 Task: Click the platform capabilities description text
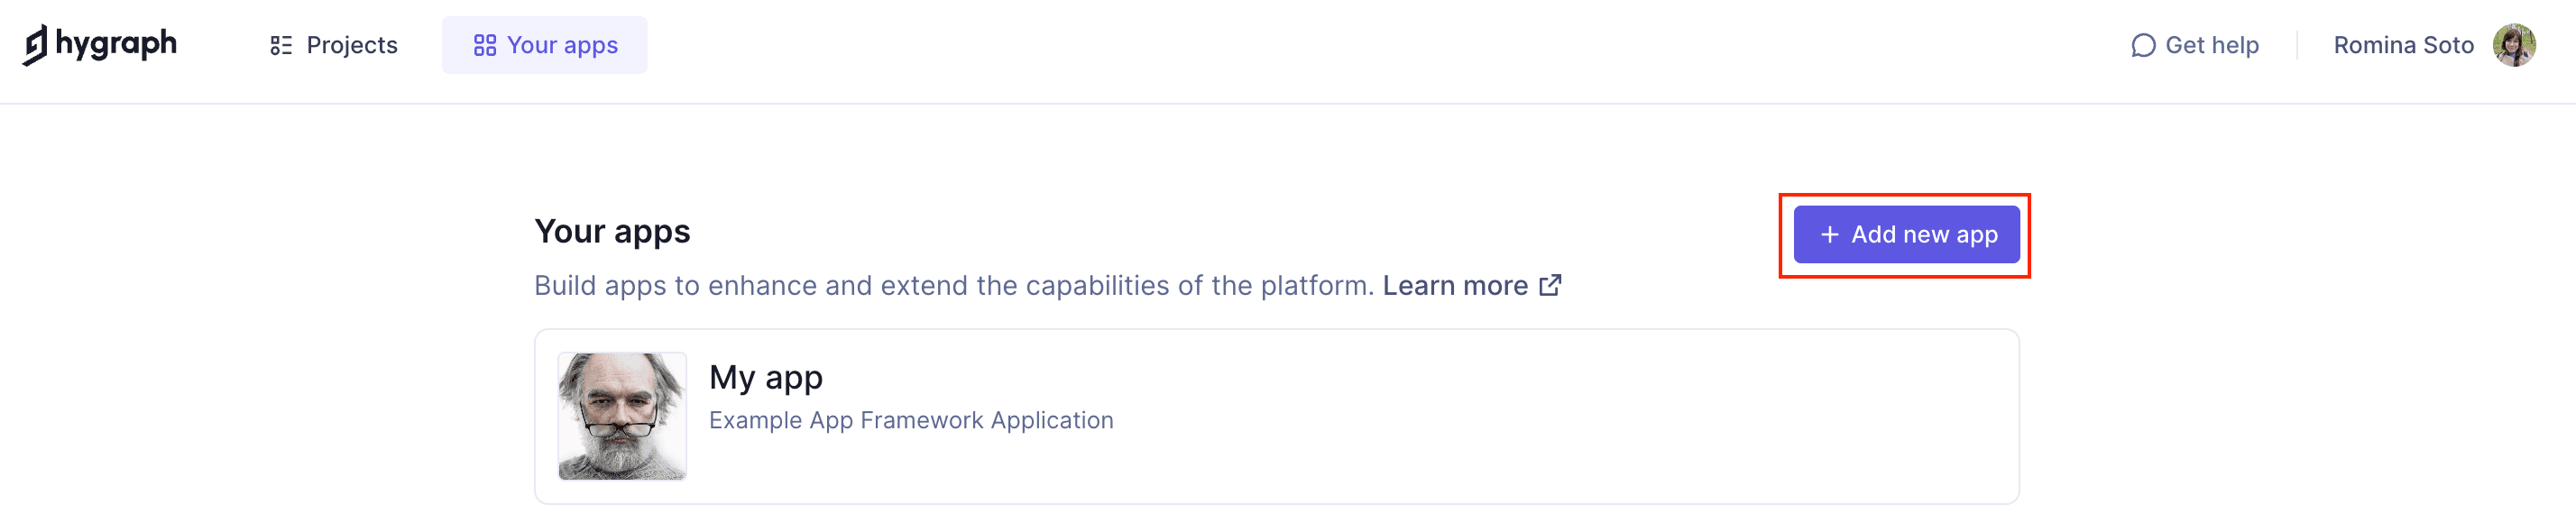point(950,285)
